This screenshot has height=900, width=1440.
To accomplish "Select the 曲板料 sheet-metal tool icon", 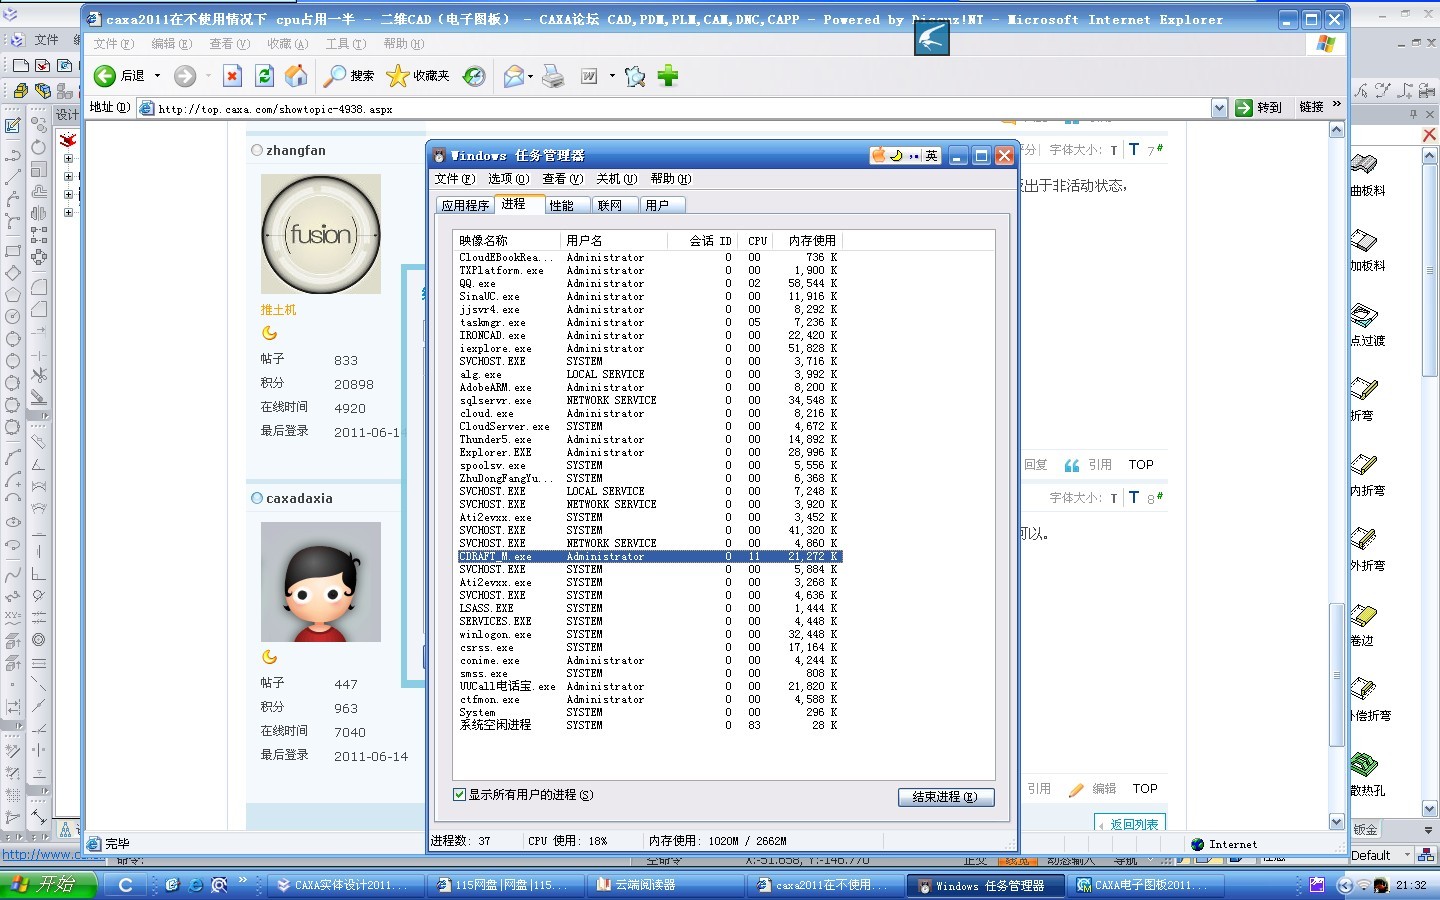I will 1364,164.
